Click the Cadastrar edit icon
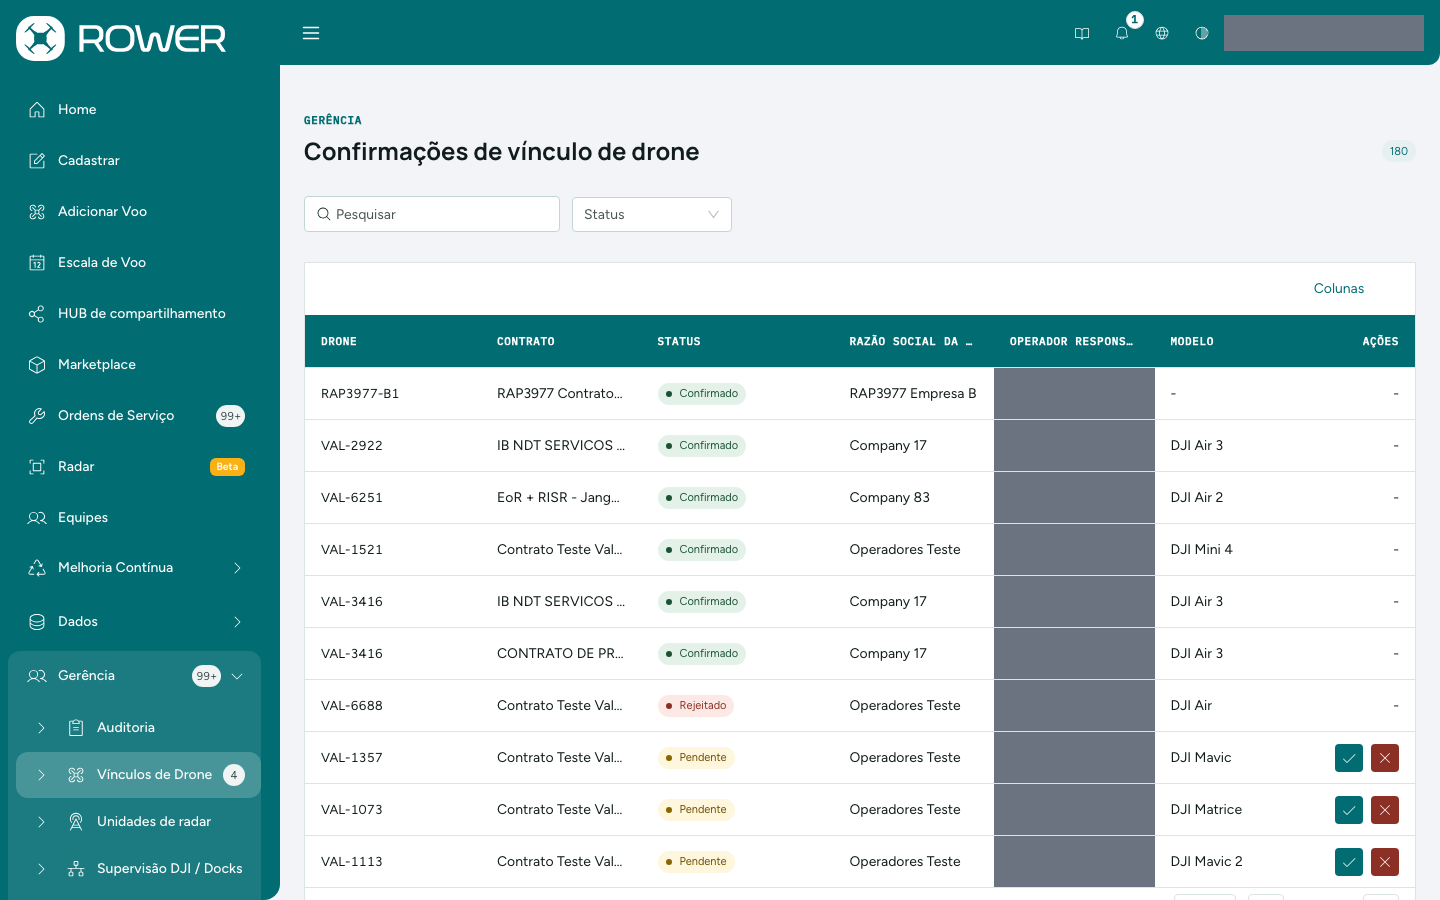1440x900 pixels. pyautogui.click(x=37, y=160)
